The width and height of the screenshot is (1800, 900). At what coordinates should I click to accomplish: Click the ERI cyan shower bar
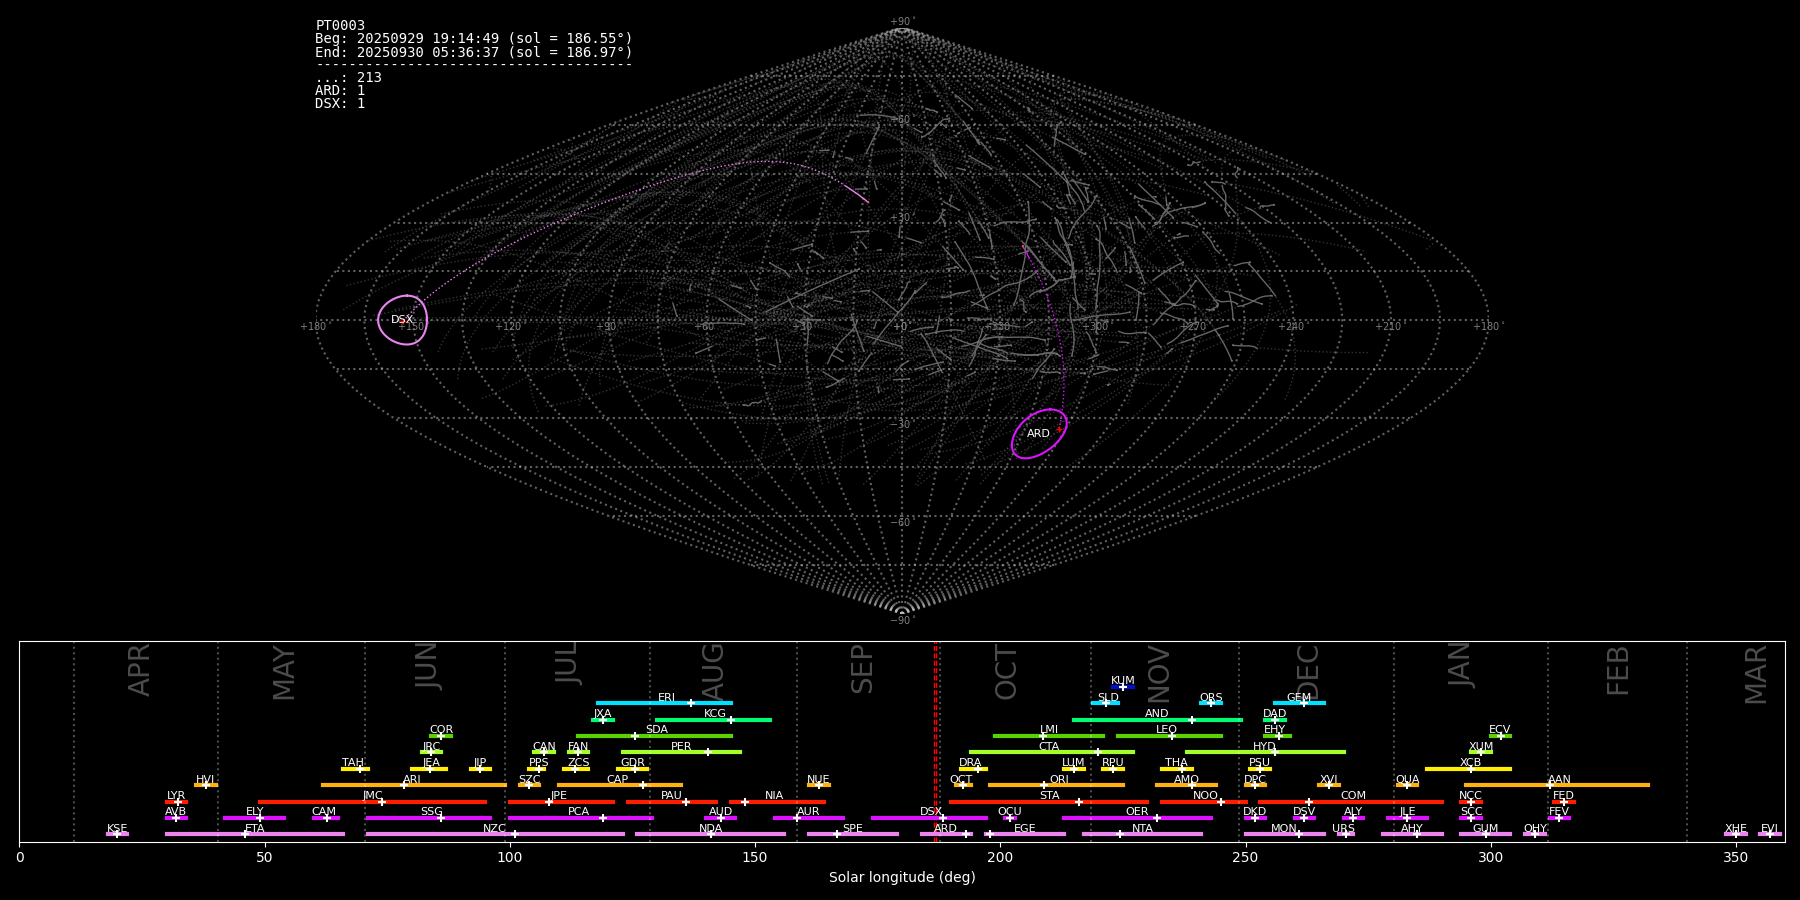point(664,703)
